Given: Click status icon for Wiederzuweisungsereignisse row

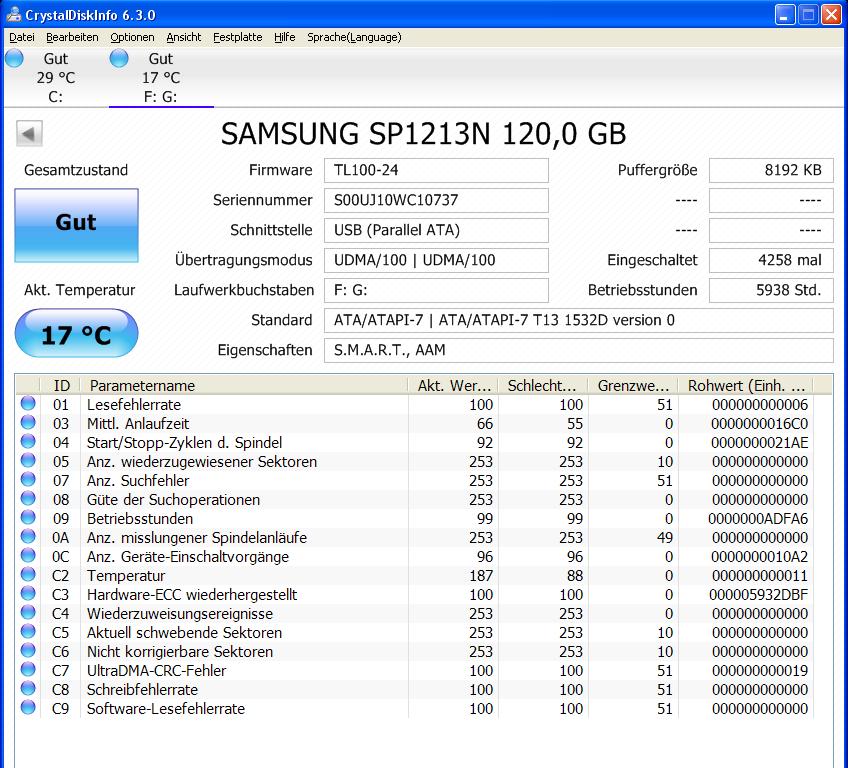Looking at the screenshot, I should [x=28, y=612].
